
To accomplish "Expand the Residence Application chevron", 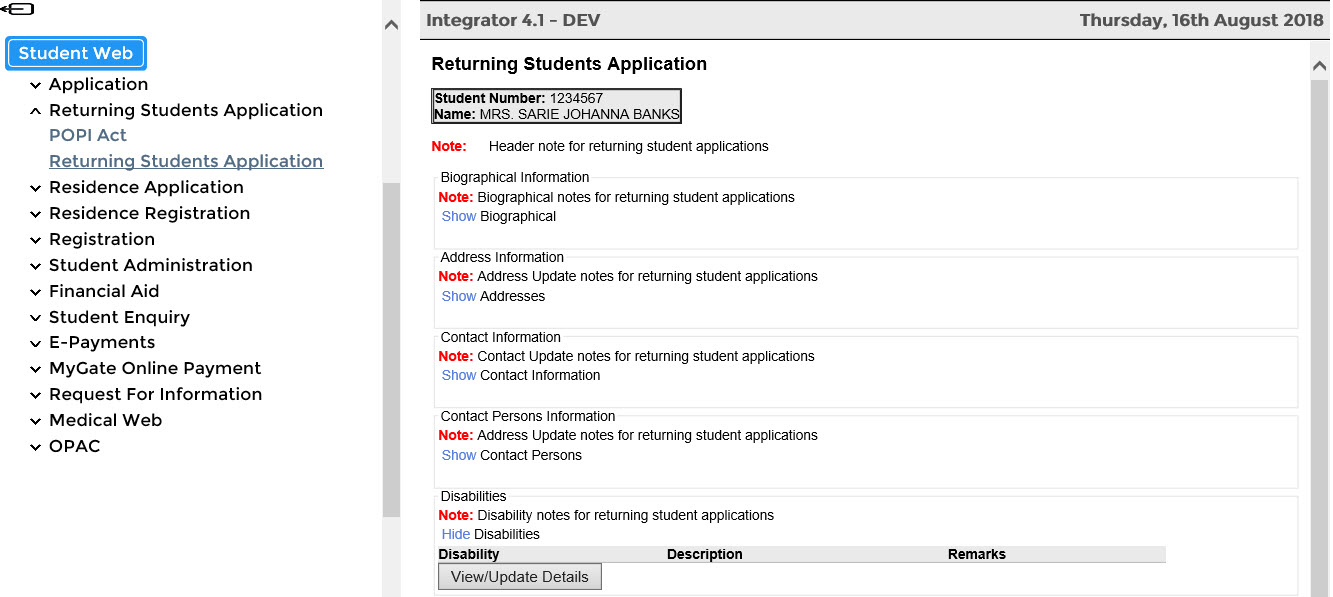I will click(36, 188).
